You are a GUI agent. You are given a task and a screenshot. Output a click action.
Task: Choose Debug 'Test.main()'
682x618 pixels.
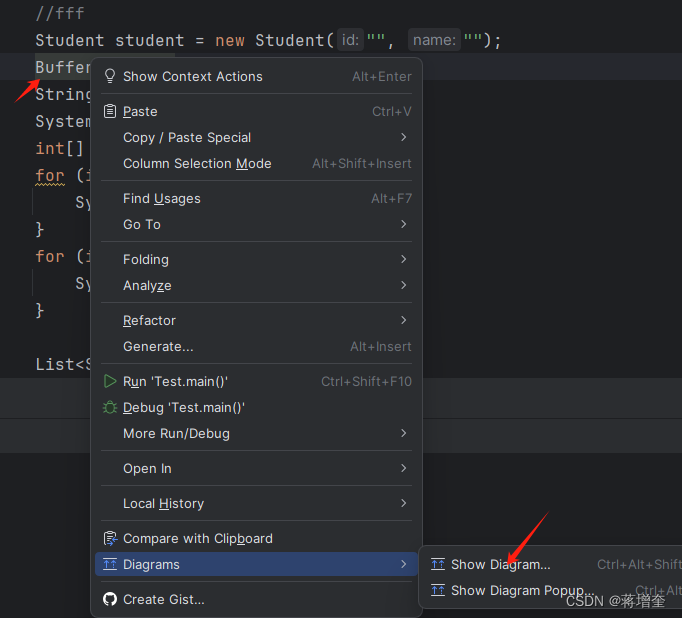tap(257, 408)
